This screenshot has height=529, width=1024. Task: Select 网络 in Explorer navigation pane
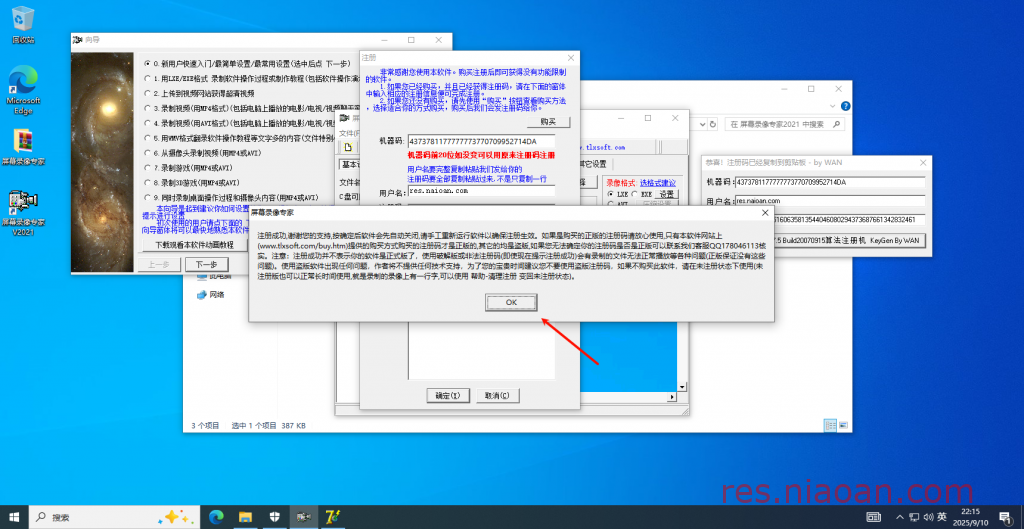tap(210, 295)
